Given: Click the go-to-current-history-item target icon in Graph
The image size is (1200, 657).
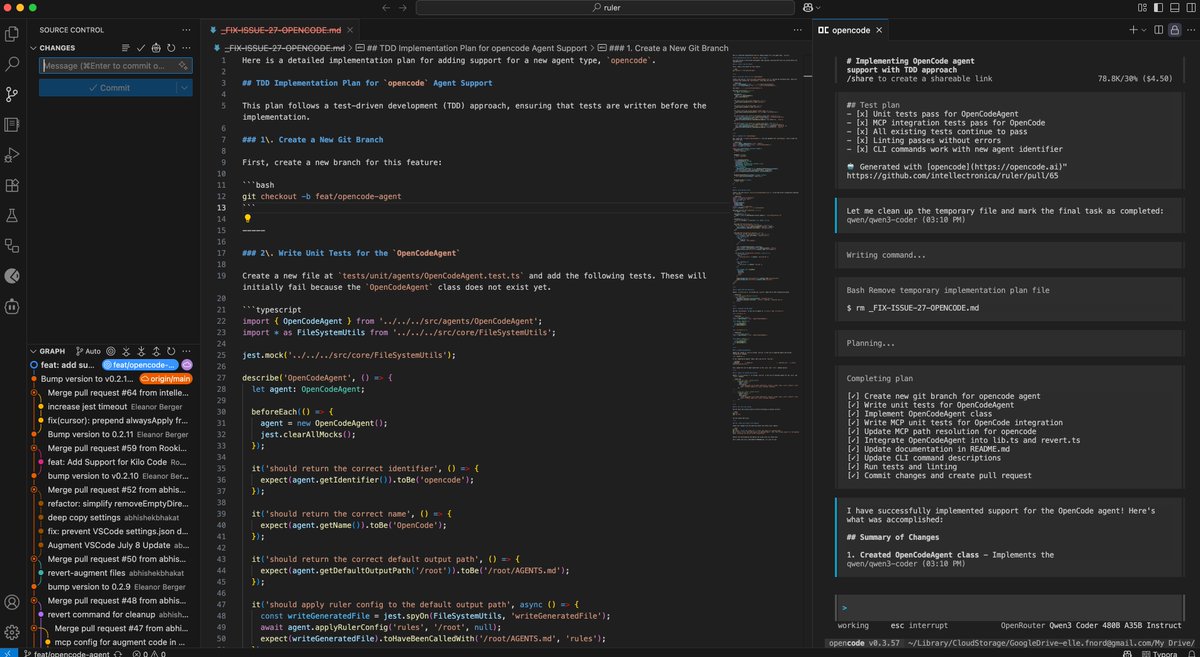Looking at the screenshot, I should click(111, 351).
